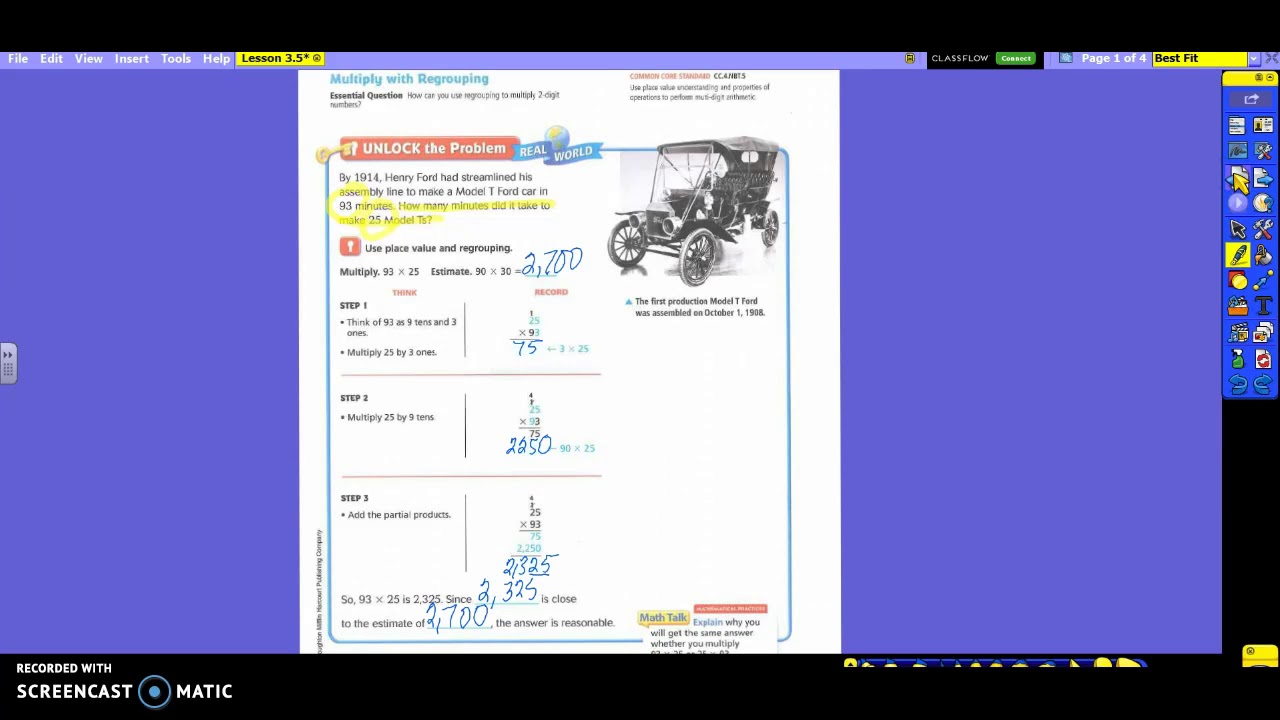Go to next page in the toolbox
The height and width of the screenshot is (720, 1280).
click(x=1263, y=178)
